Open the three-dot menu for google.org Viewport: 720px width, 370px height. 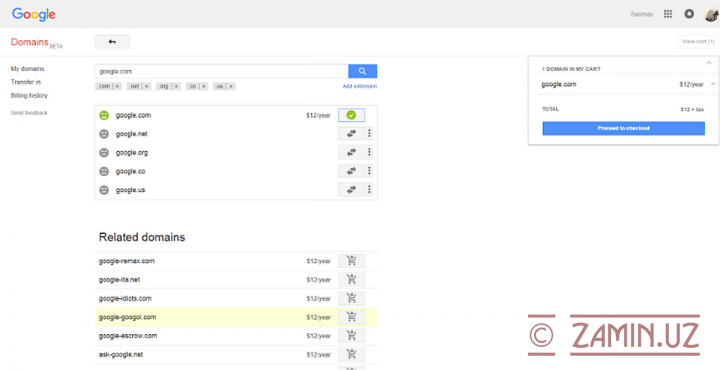click(369, 152)
